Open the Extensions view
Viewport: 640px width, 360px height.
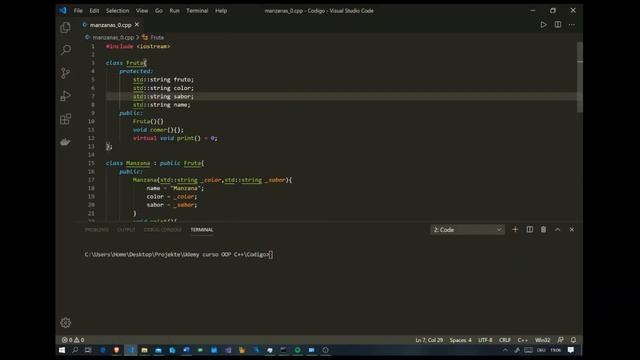pos(65,119)
